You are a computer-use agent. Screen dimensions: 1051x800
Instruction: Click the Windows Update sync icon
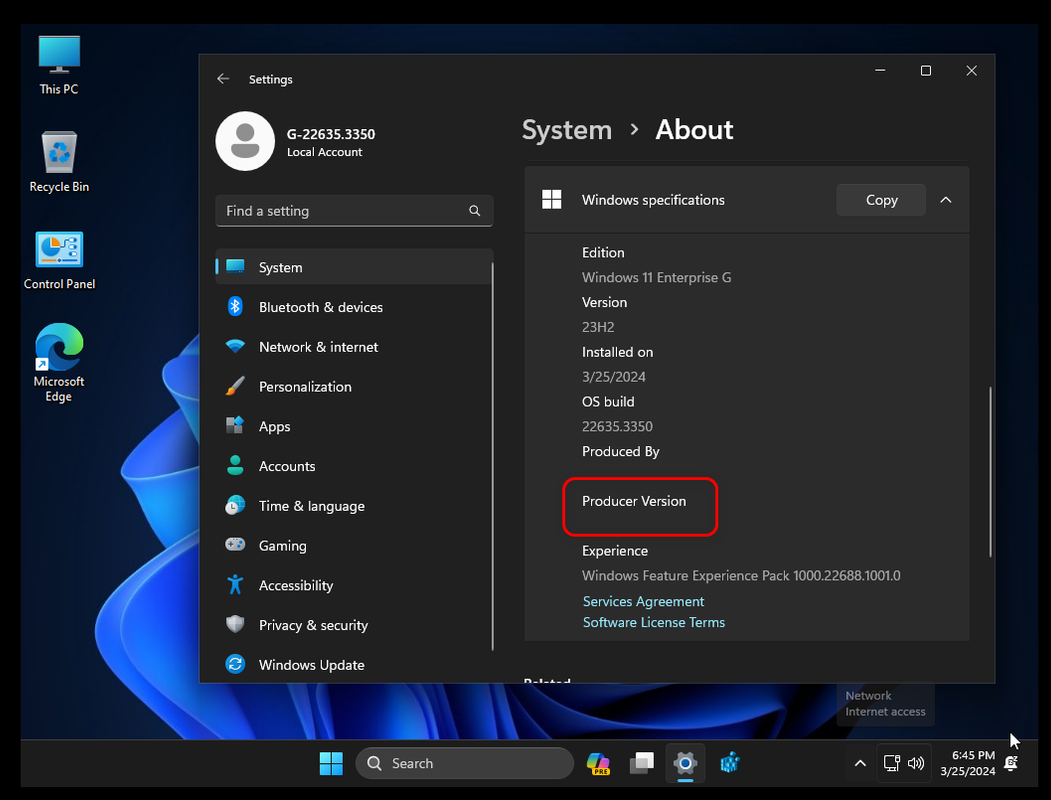tap(235, 664)
